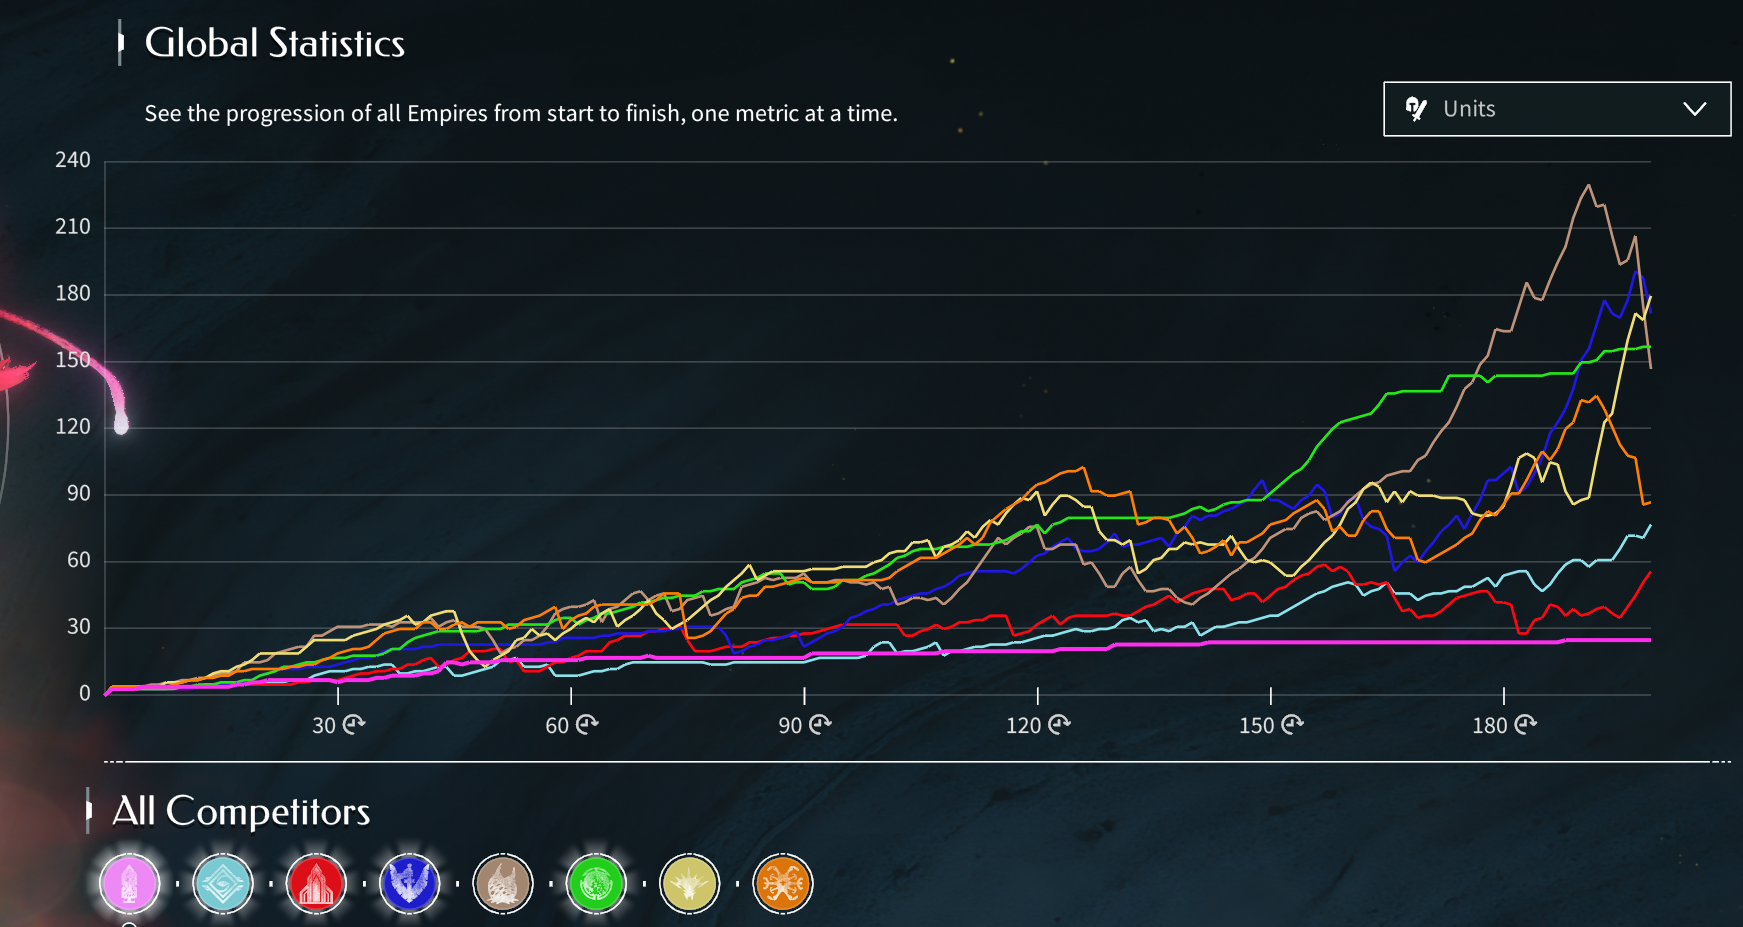Select the turn 150 axis marker
Image resolution: width=1743 pixels, height=927 pixels.
pyautogui.click(x=1270, y=725)
